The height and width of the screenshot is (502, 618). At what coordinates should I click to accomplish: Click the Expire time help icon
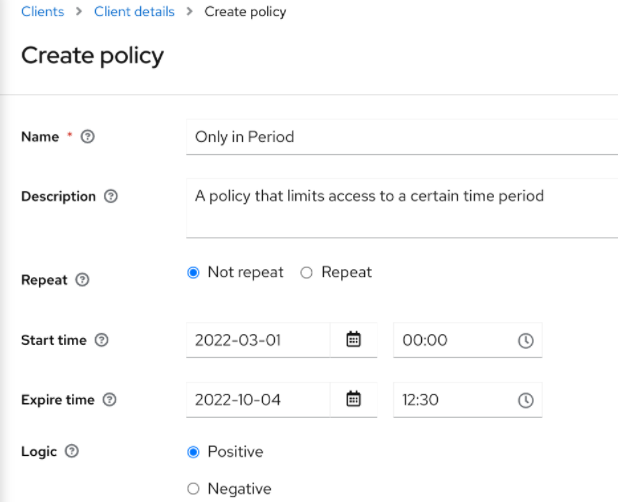coord(110,400)
